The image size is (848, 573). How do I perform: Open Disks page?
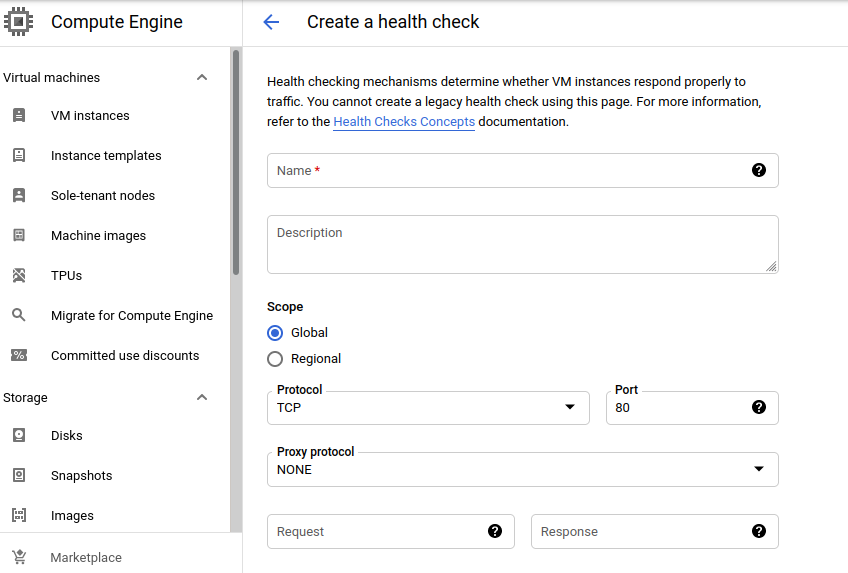point(67,436)
